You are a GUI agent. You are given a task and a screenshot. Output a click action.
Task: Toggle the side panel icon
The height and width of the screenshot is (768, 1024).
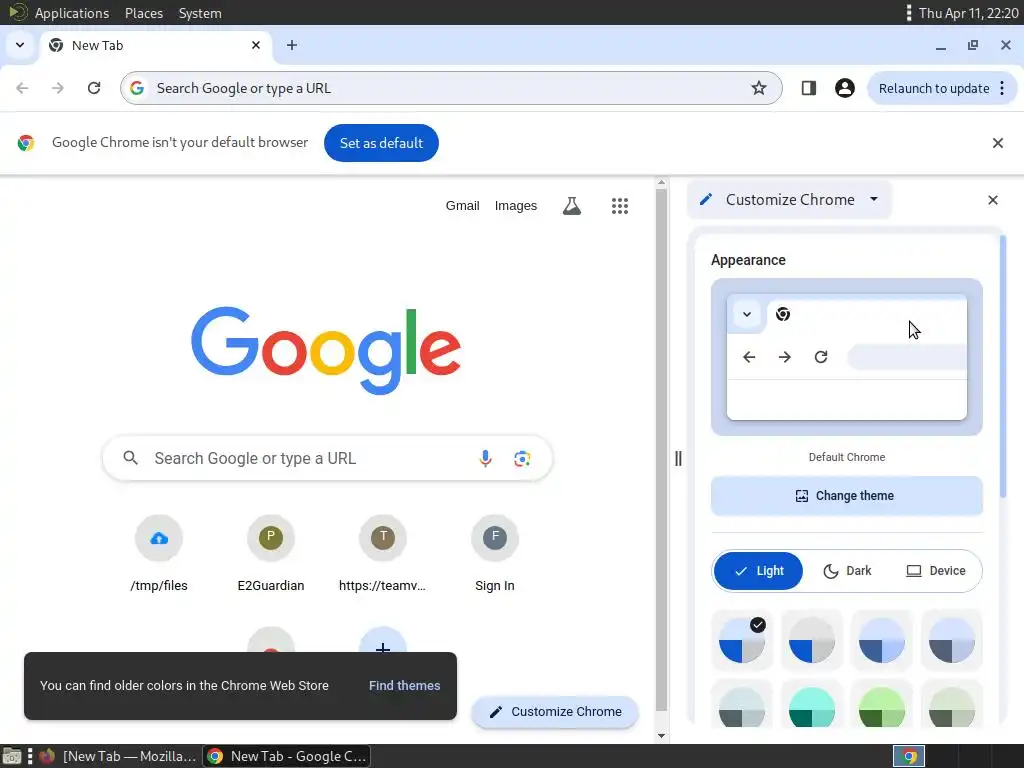[808, 88]
